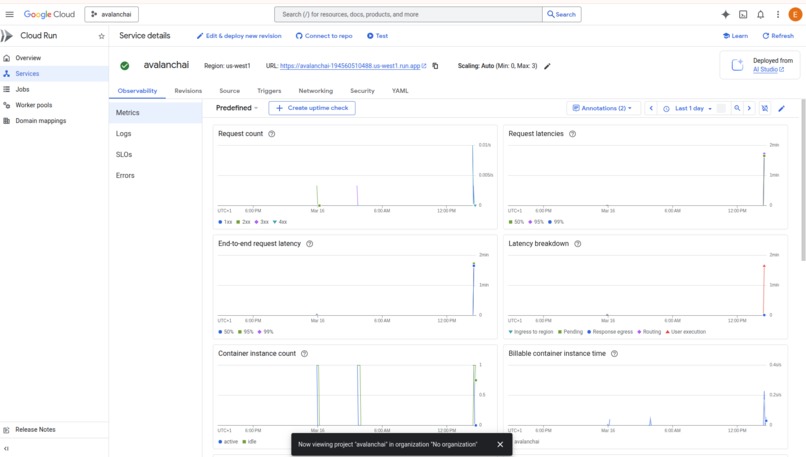Toggle the 4xx series legend
Screen dimensions: 806x457
tap(280, 222)
